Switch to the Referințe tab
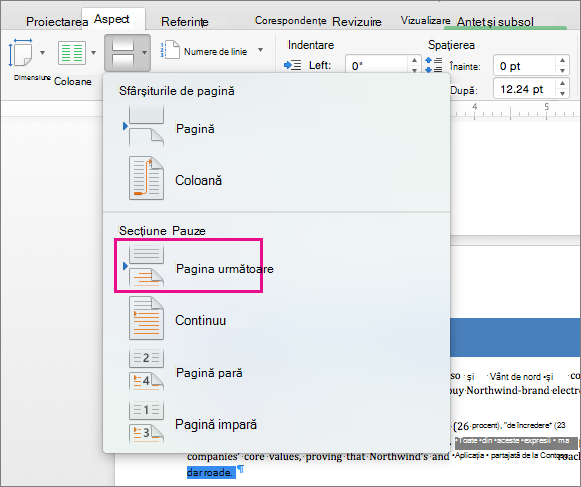 [185, 21]
